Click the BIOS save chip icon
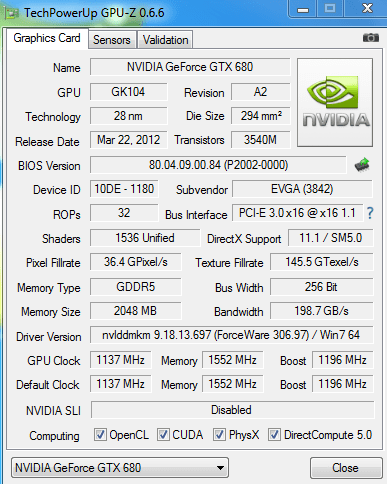Screen dimensions: 387x484 click(362, 165)
